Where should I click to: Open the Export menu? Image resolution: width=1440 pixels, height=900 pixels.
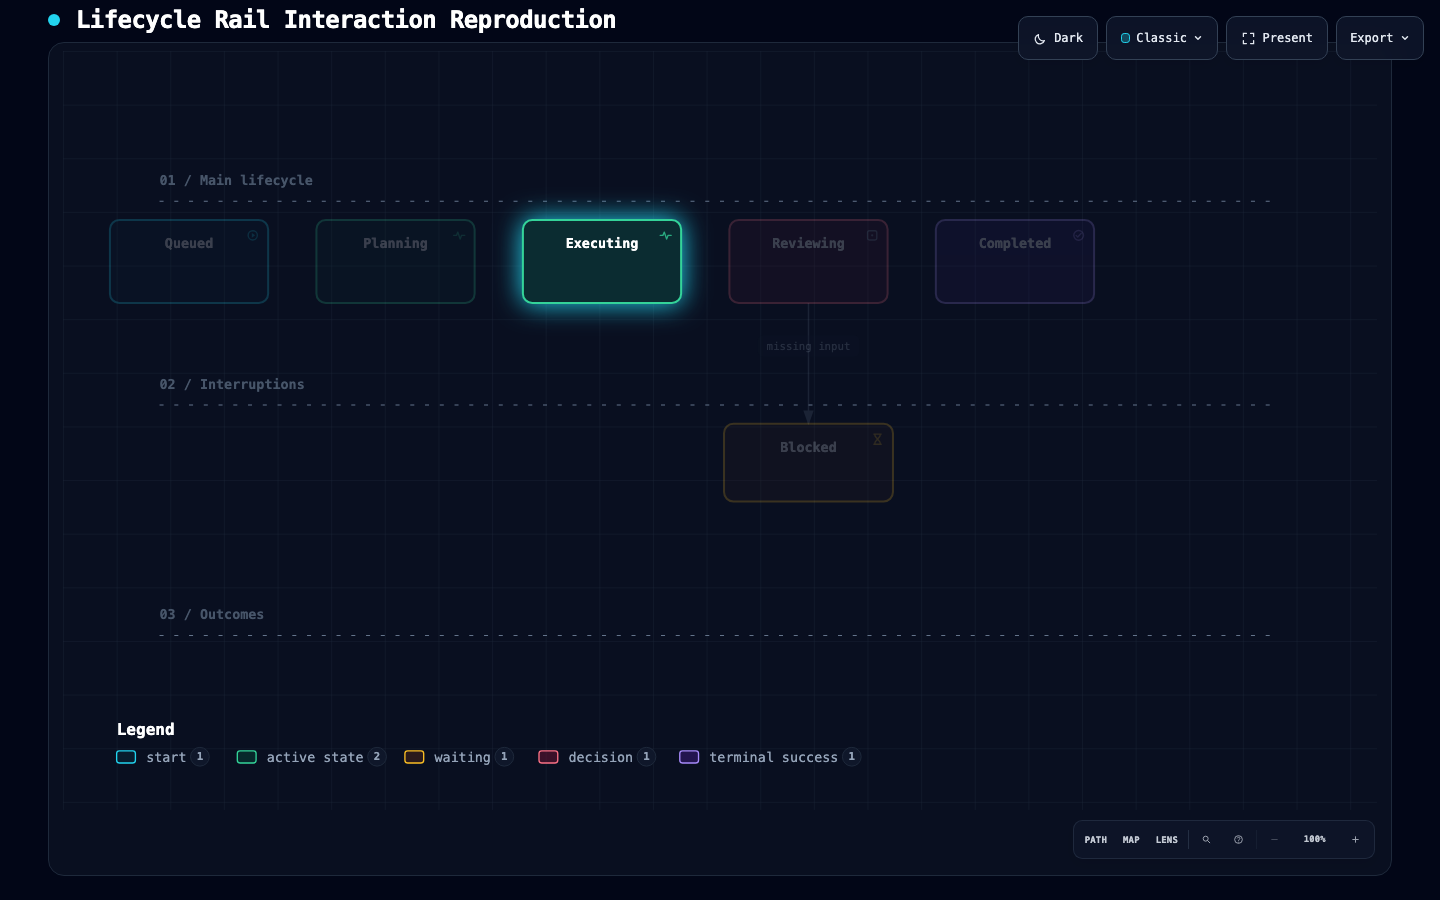(1380, 38)
